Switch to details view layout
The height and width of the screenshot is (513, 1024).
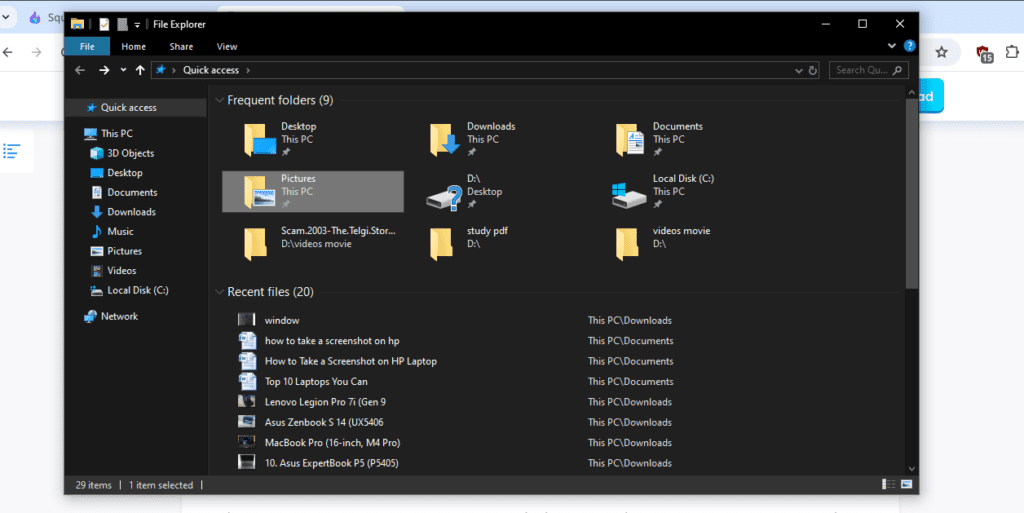889,485
